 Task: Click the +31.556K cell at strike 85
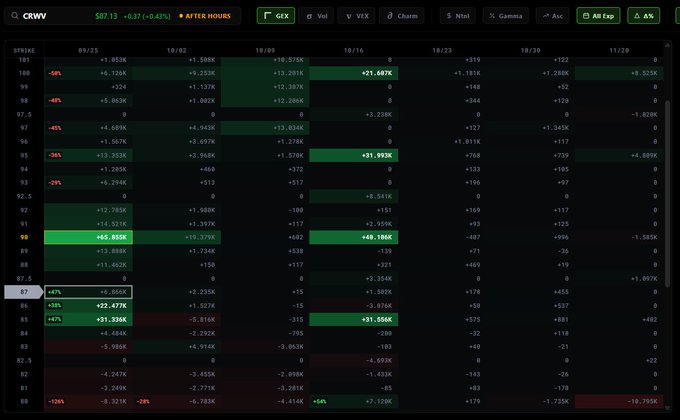(353, 319)
